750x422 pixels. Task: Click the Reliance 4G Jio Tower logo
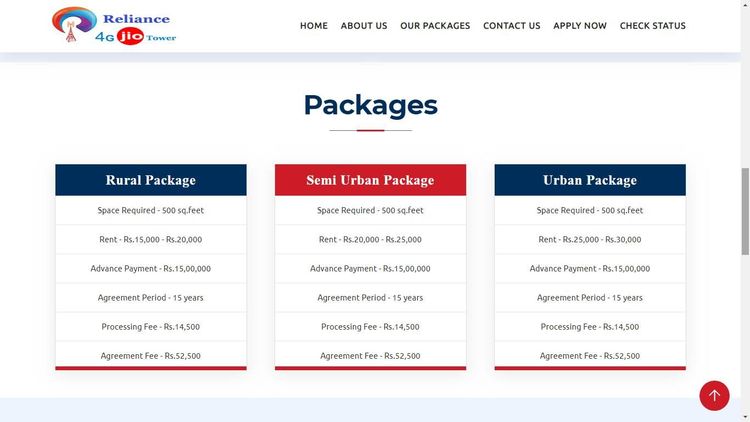pos(113,26)
